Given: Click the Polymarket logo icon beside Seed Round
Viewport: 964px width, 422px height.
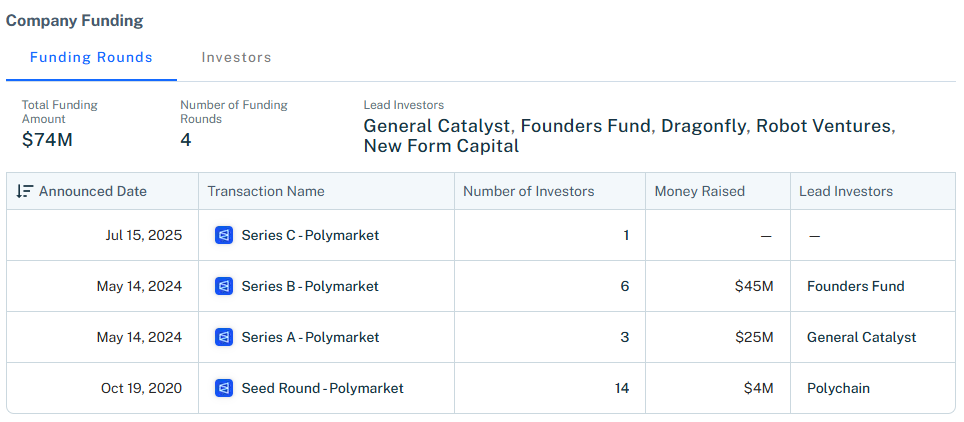Looking at the screenshot, I should coord(224,388).
